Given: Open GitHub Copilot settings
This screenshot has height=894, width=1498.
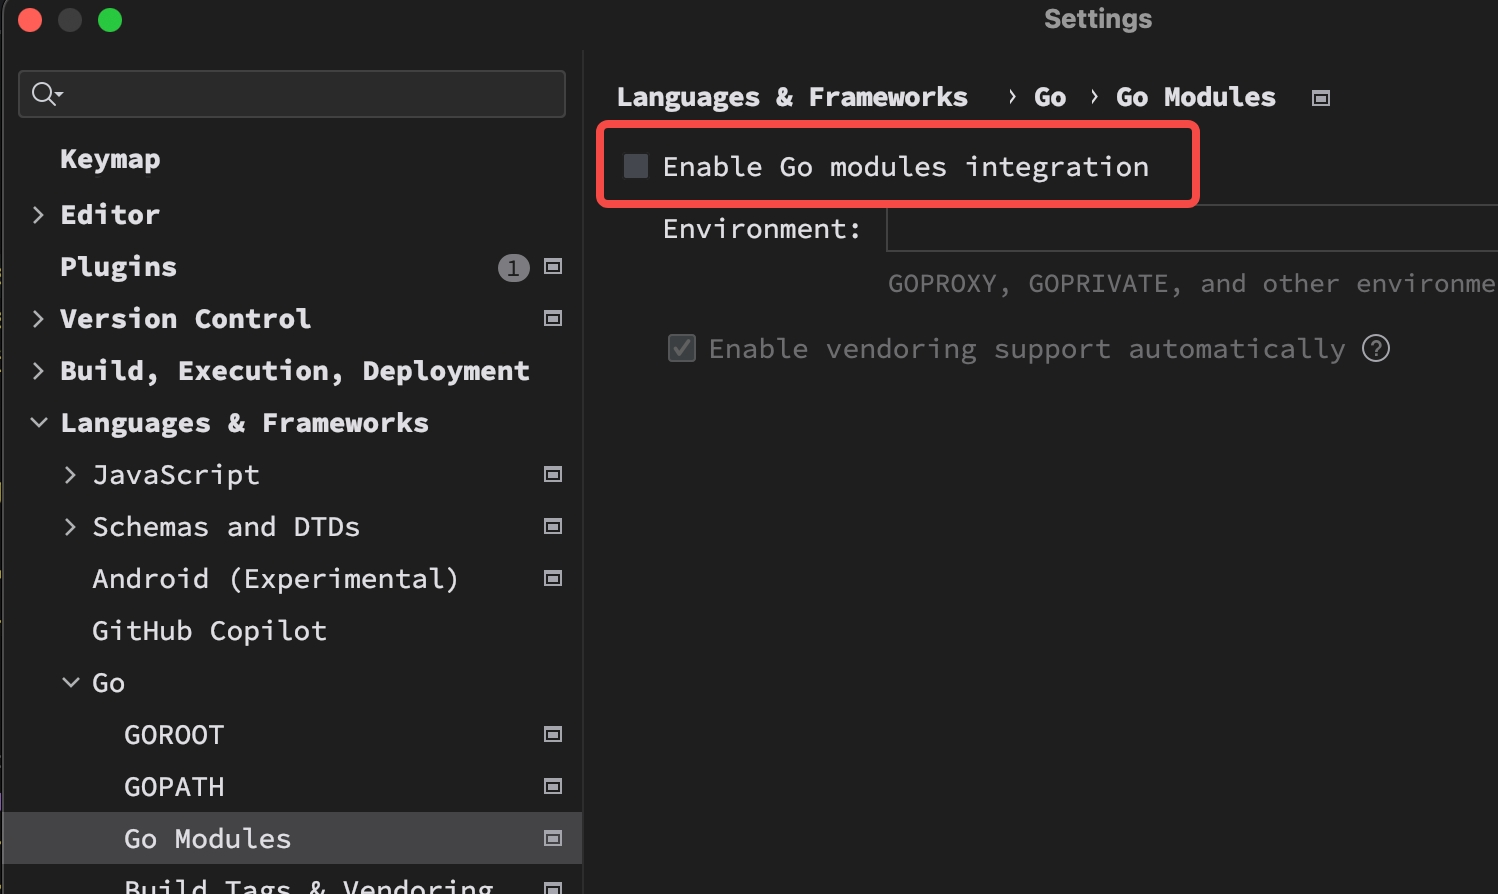Looking at the screenshot, I should 209,630.
